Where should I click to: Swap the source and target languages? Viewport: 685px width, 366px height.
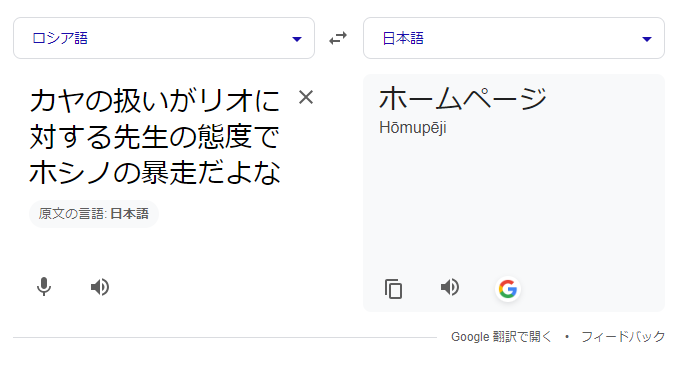coord(338,38)
